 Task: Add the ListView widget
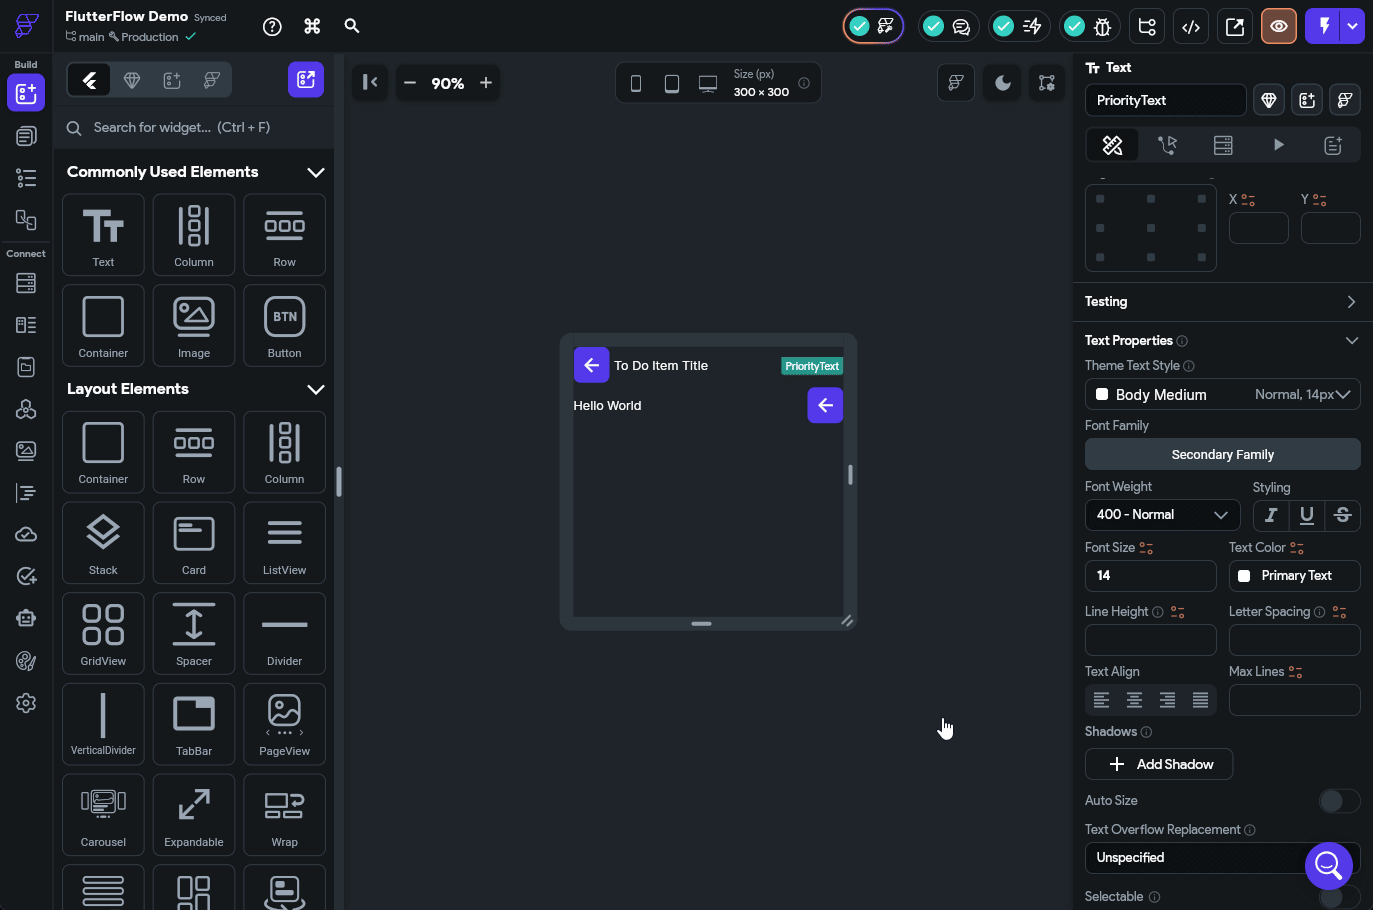tap(284, 543)
